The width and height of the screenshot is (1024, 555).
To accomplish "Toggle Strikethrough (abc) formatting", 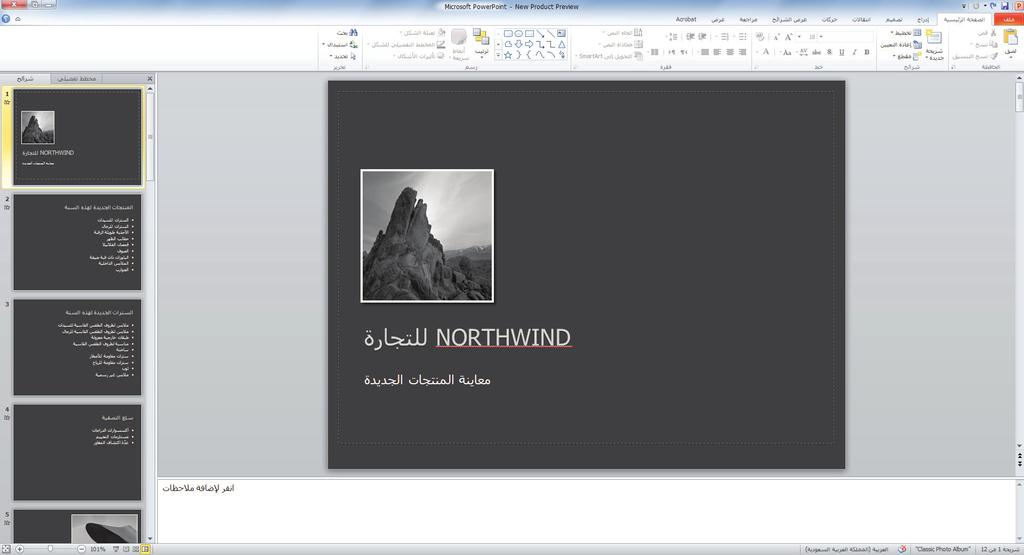I will tap(816, 52).
